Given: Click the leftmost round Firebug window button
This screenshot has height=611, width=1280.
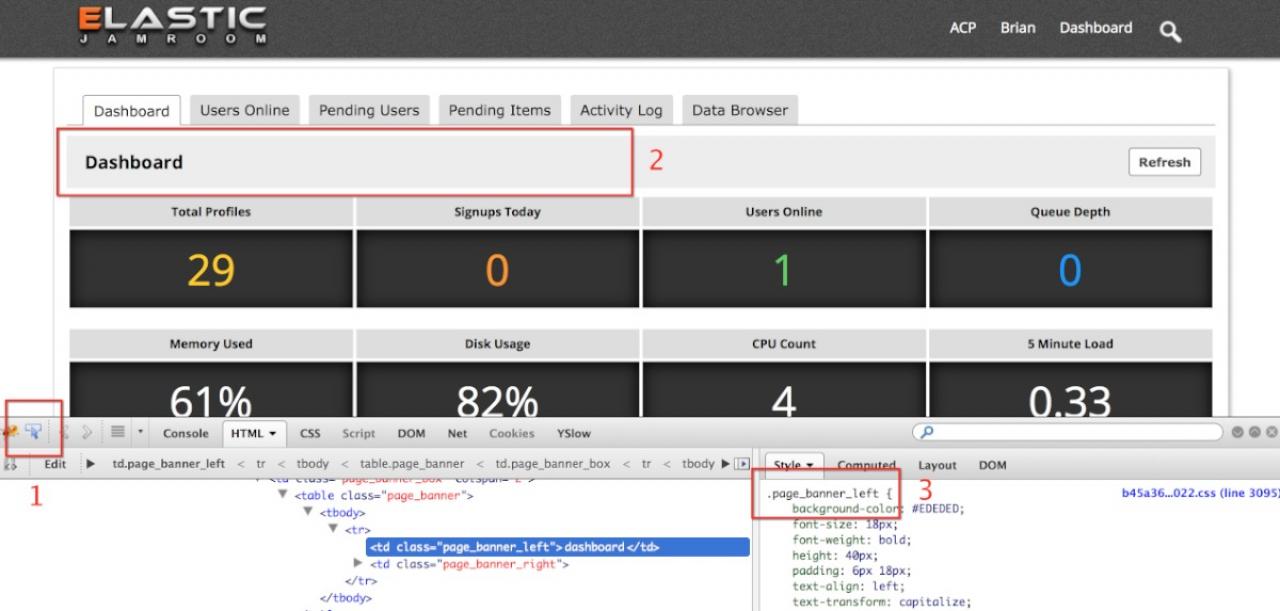Looking at the screenshot, I should pyautogui.click(x=1238, y=432).
